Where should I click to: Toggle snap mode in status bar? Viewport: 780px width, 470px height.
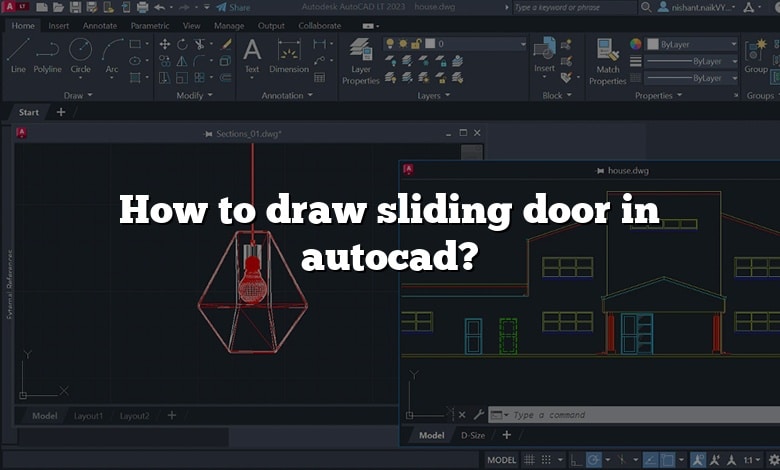pos(546,460)
